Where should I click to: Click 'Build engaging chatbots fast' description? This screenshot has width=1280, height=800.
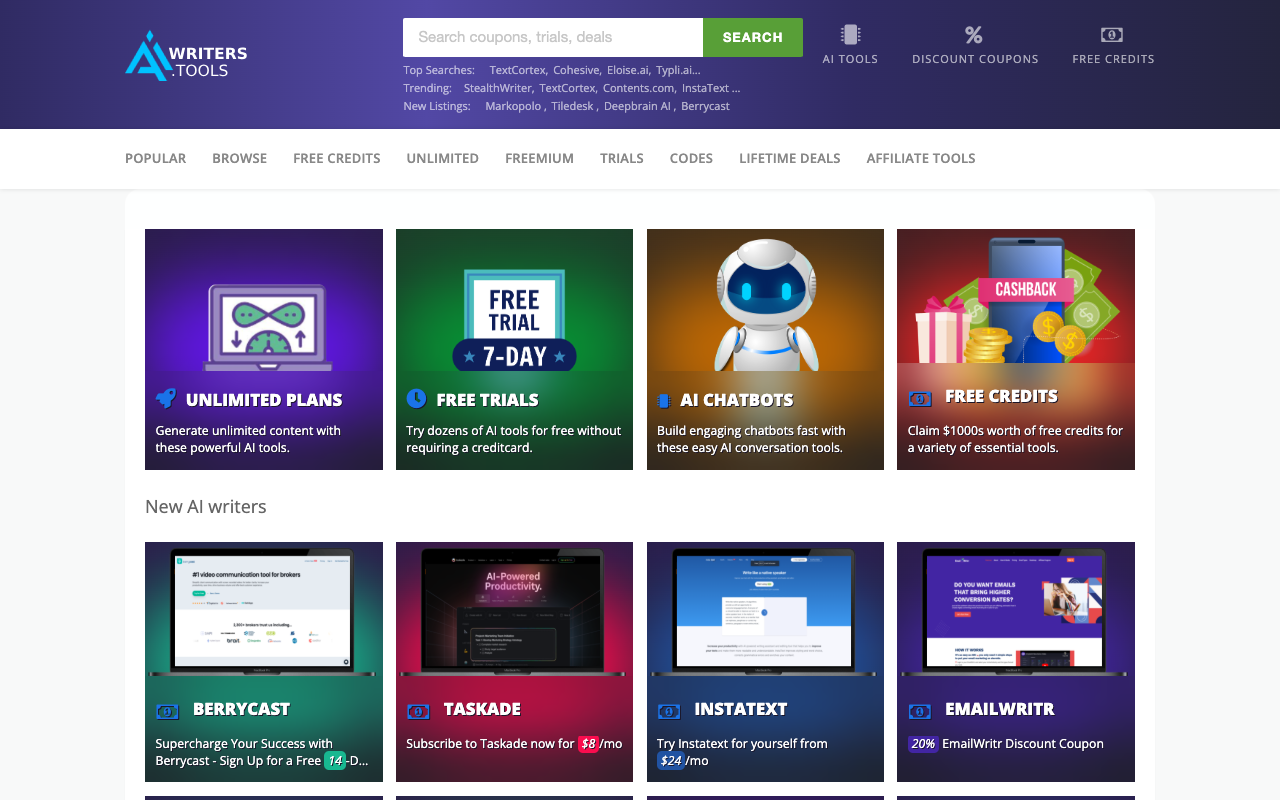coord(751,439)
